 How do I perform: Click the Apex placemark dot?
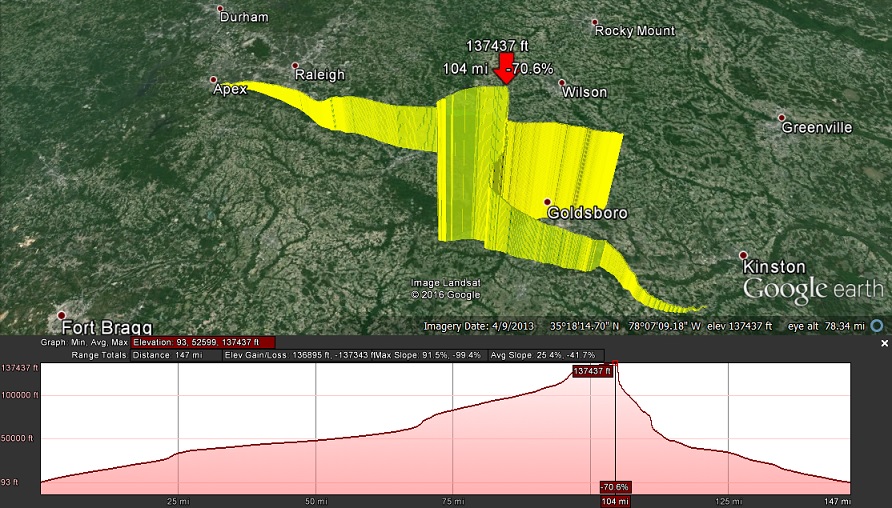coord(213,80)
